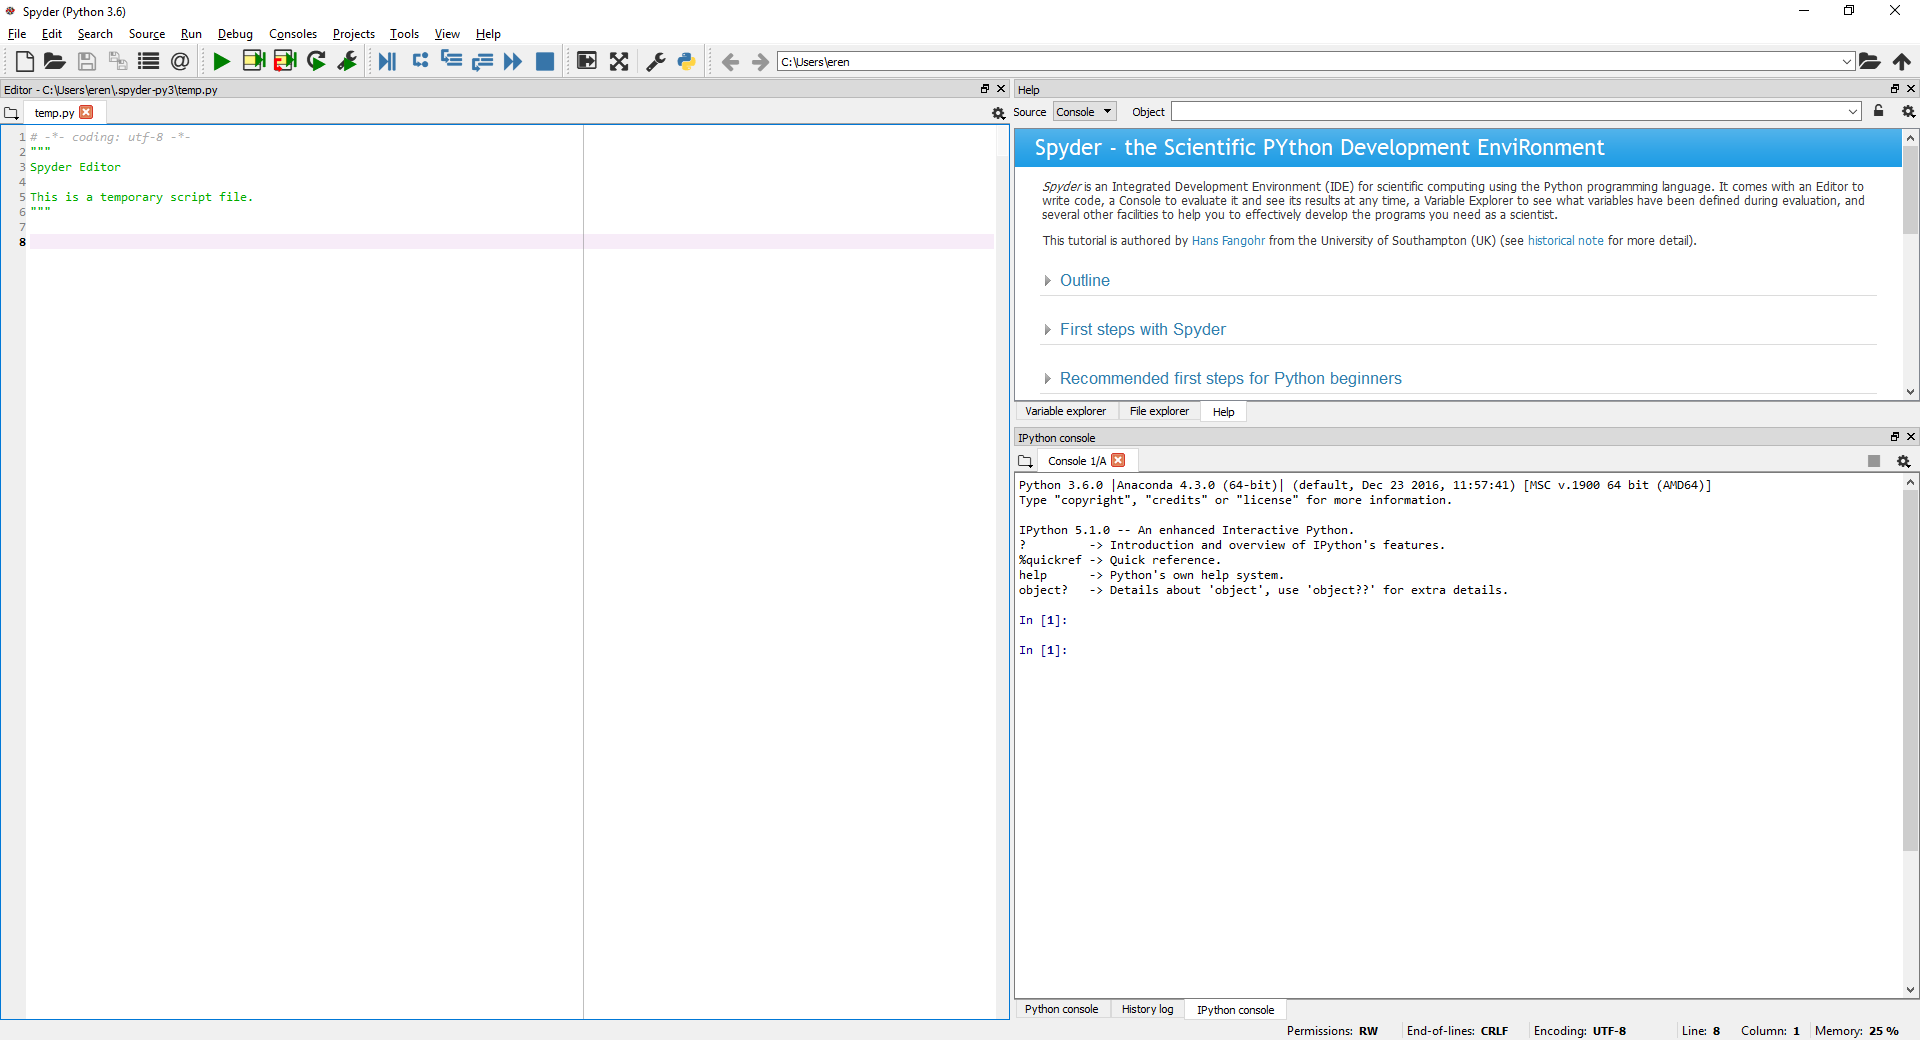Create a new file via toolbar icon
This screenshot has width=1920, height=1040.
coord(25,61)
